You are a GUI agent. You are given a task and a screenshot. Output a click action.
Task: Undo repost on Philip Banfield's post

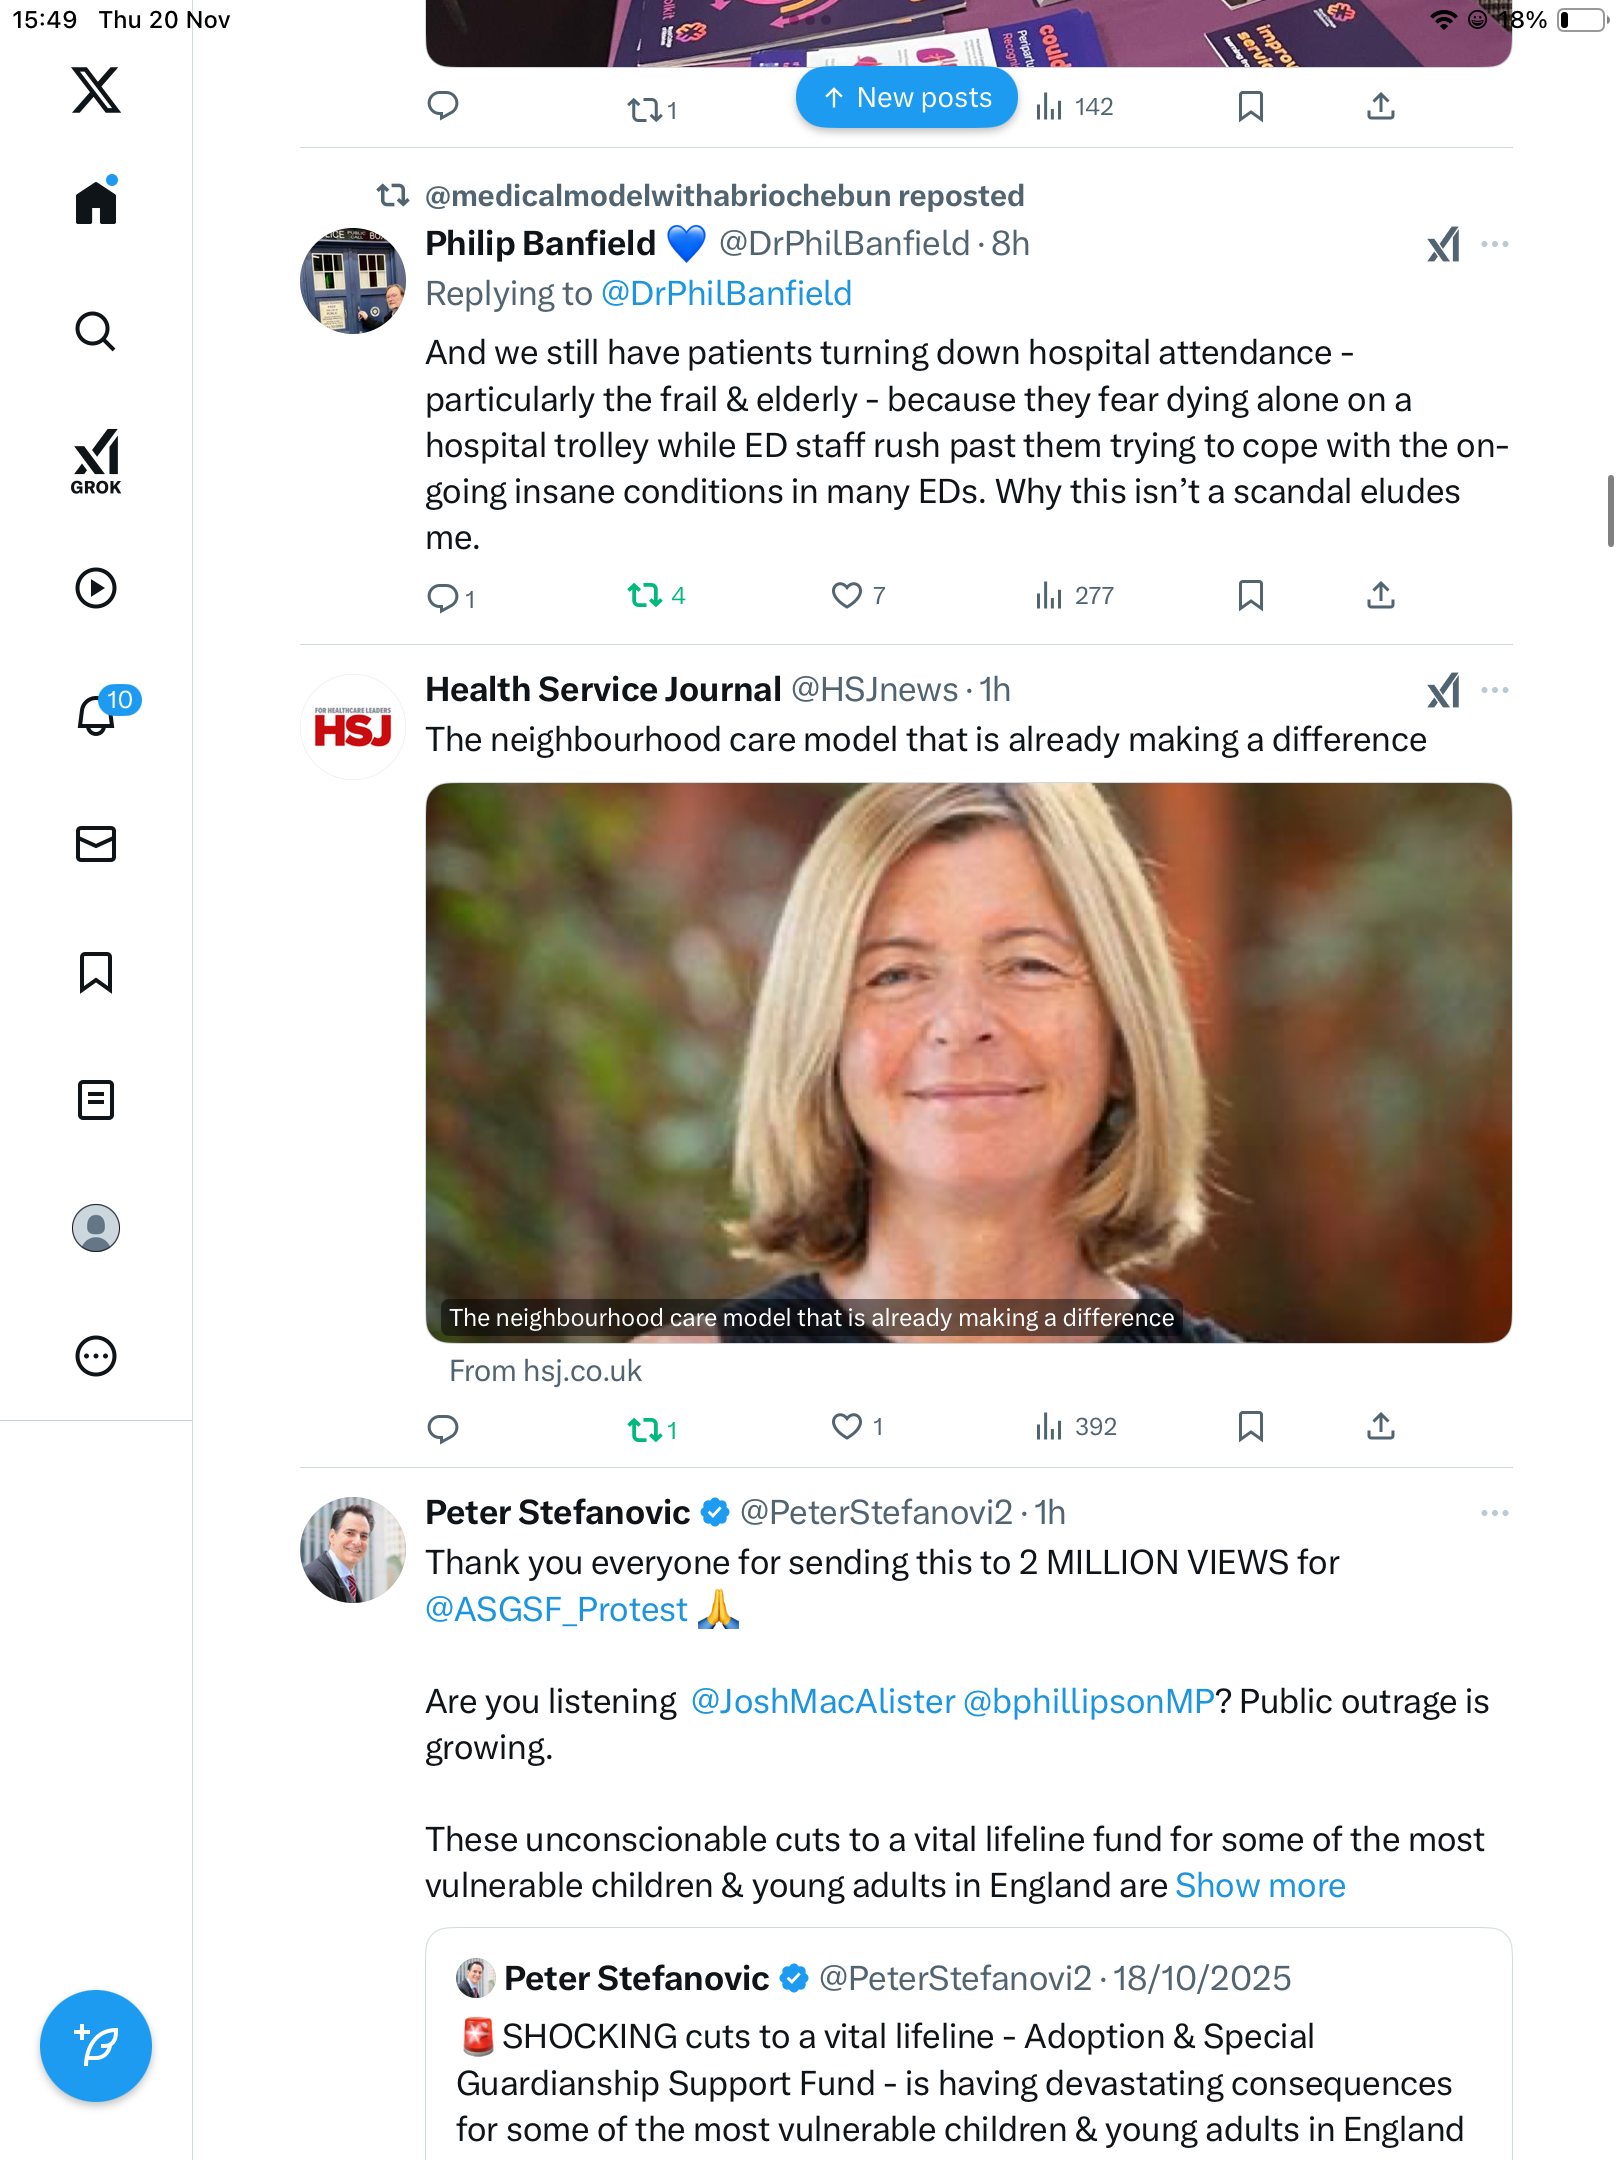tap(645, 596)
